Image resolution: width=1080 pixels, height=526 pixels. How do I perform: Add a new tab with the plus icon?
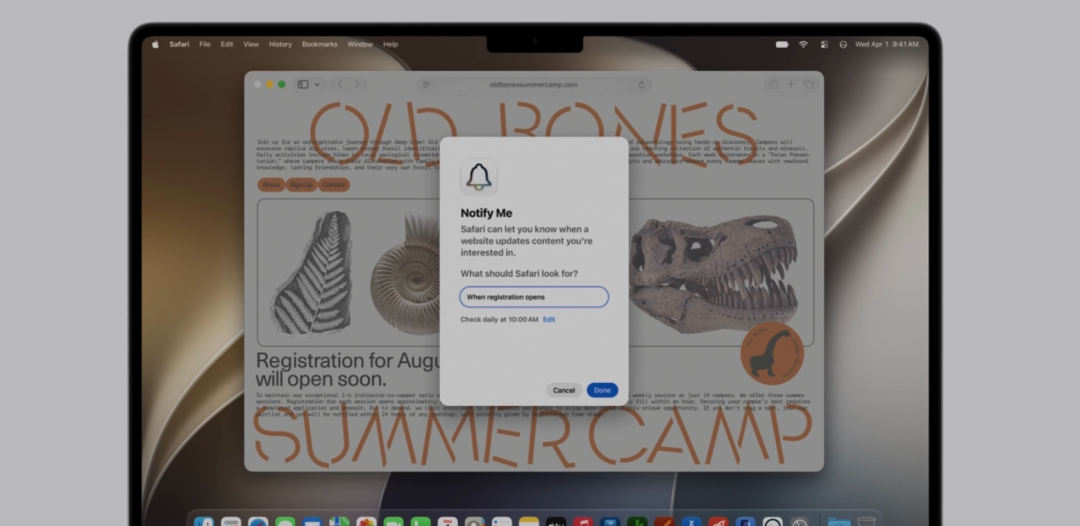click(x=791, y=85)
